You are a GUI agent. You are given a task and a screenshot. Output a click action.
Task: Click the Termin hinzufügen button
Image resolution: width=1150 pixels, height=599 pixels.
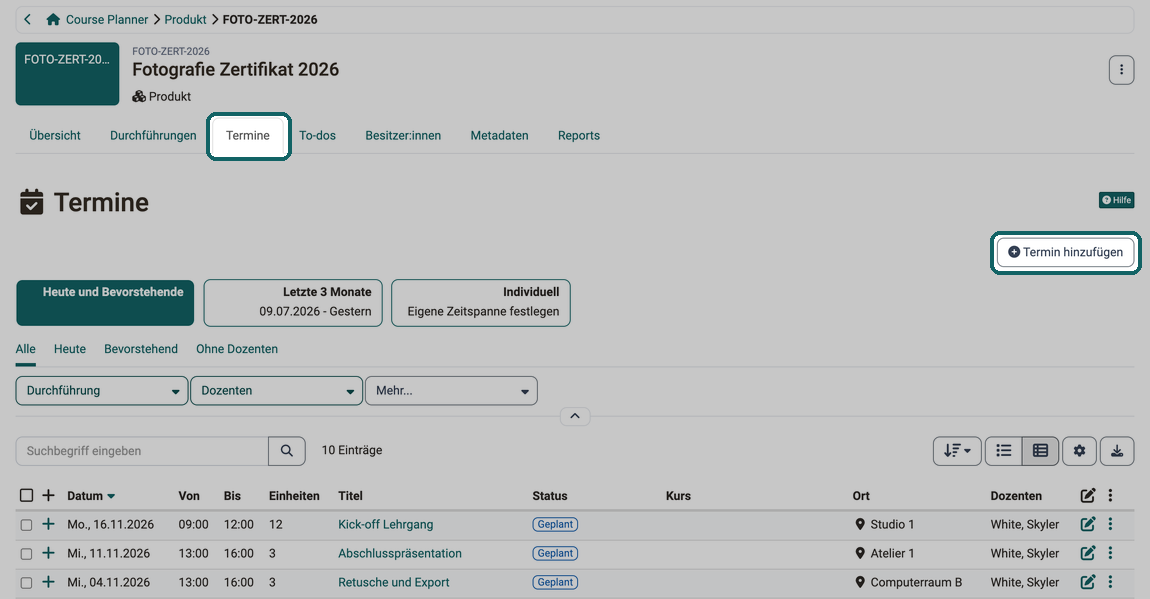(1065, 252)
